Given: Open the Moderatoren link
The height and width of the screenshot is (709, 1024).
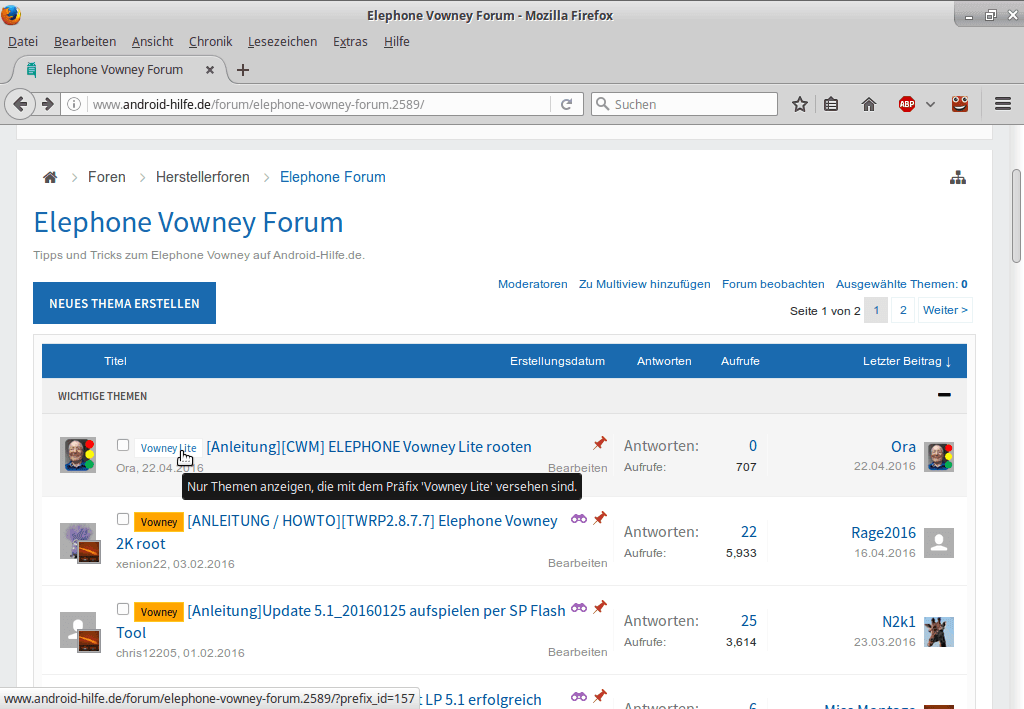Looking at the screenshot, I should (x=532, y=284).
